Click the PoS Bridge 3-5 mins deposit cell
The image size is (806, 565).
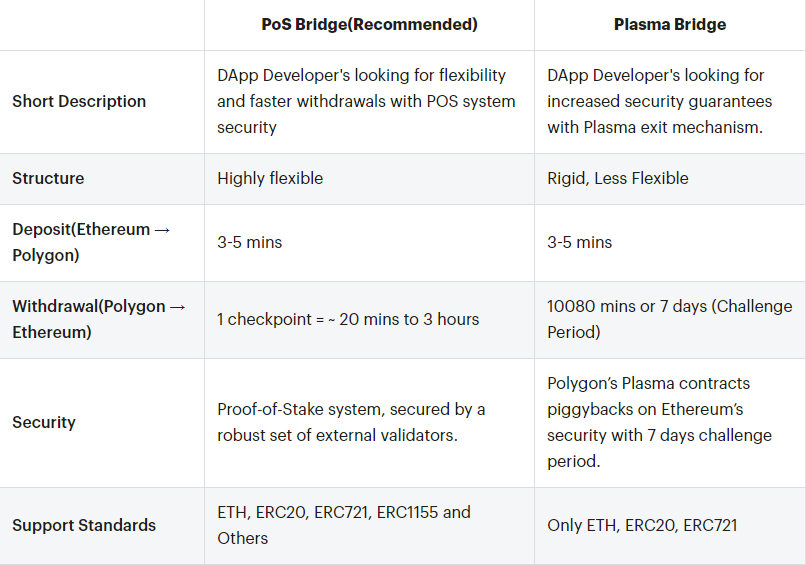[250, 242]
